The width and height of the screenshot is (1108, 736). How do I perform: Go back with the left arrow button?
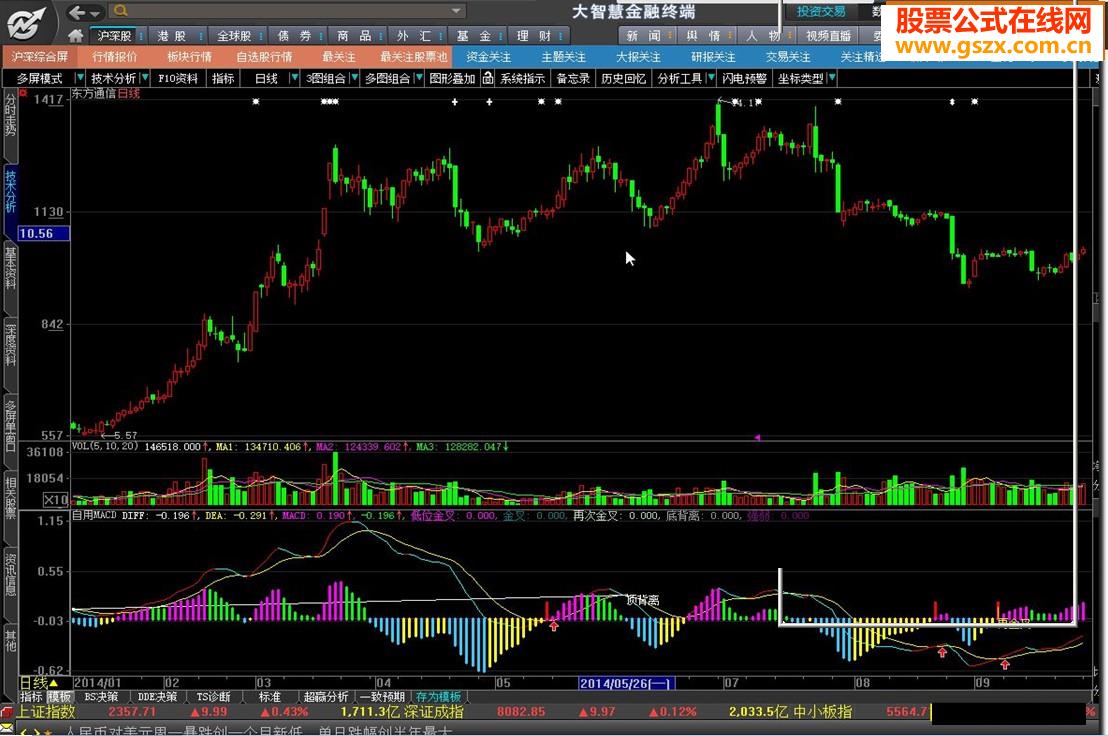point(78,12)
